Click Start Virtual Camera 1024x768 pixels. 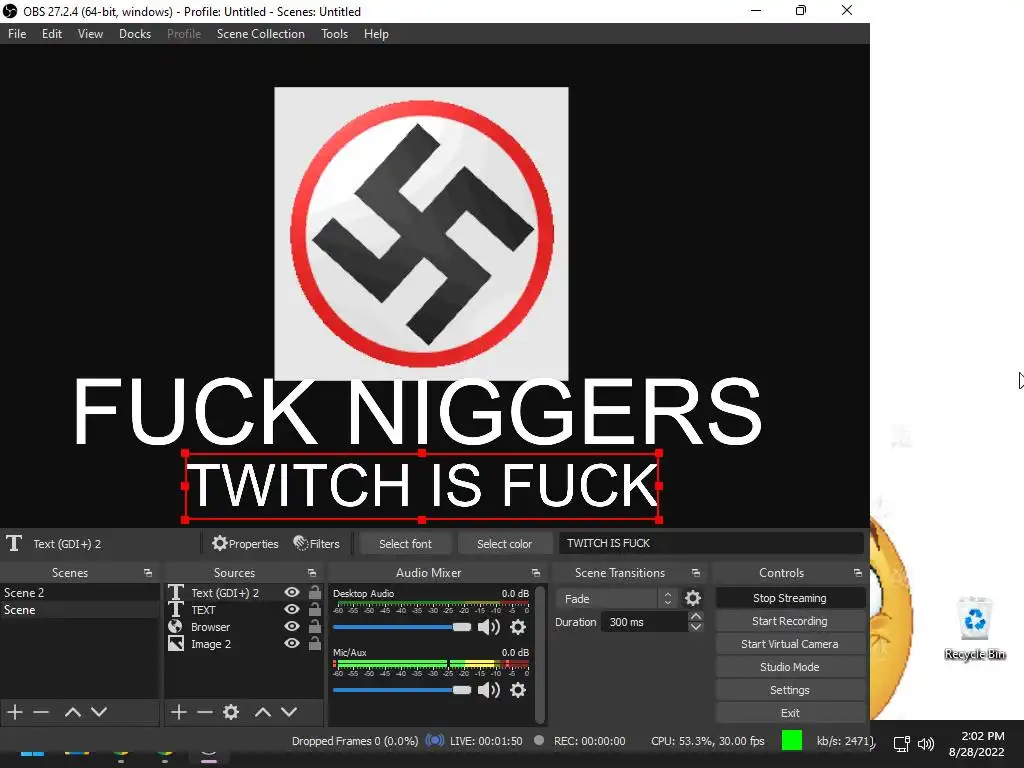(x=790, y=644)
